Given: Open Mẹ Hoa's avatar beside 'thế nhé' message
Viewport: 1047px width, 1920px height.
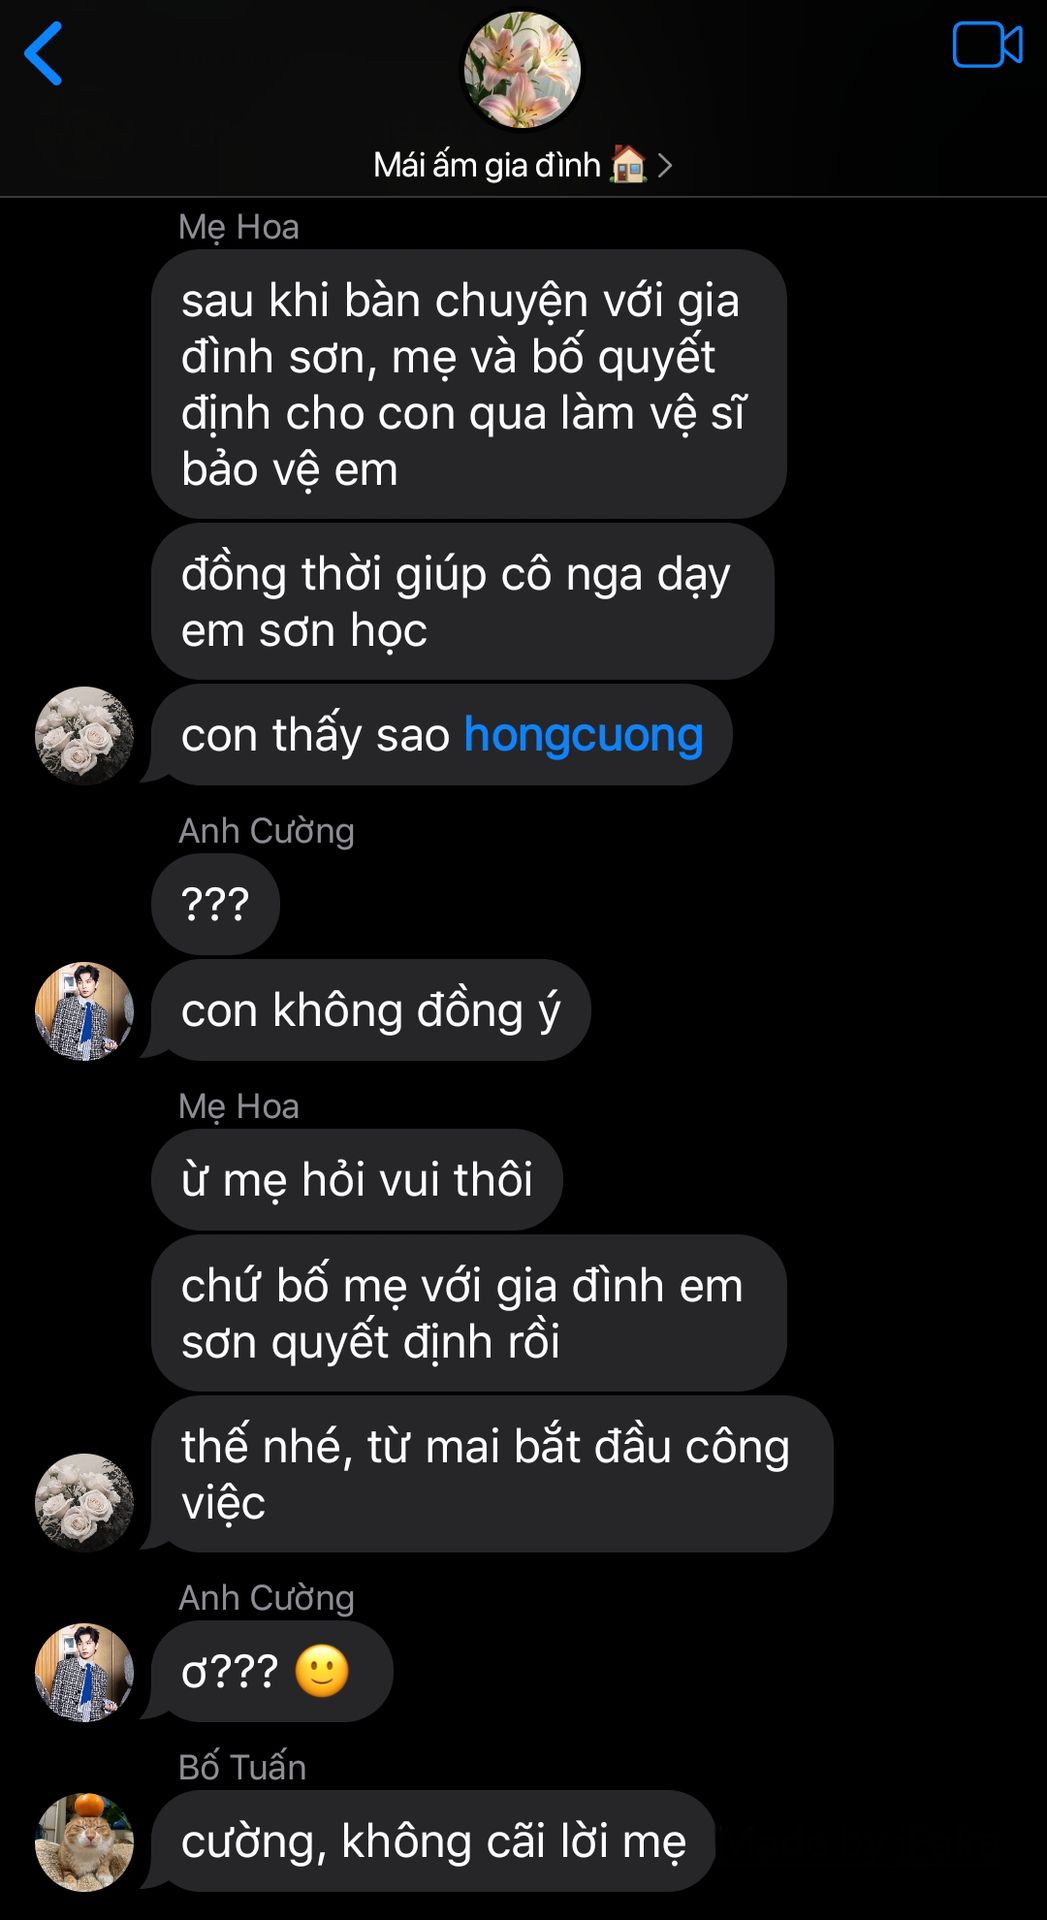Looking at the screenshot, I should click(84, 1502).
